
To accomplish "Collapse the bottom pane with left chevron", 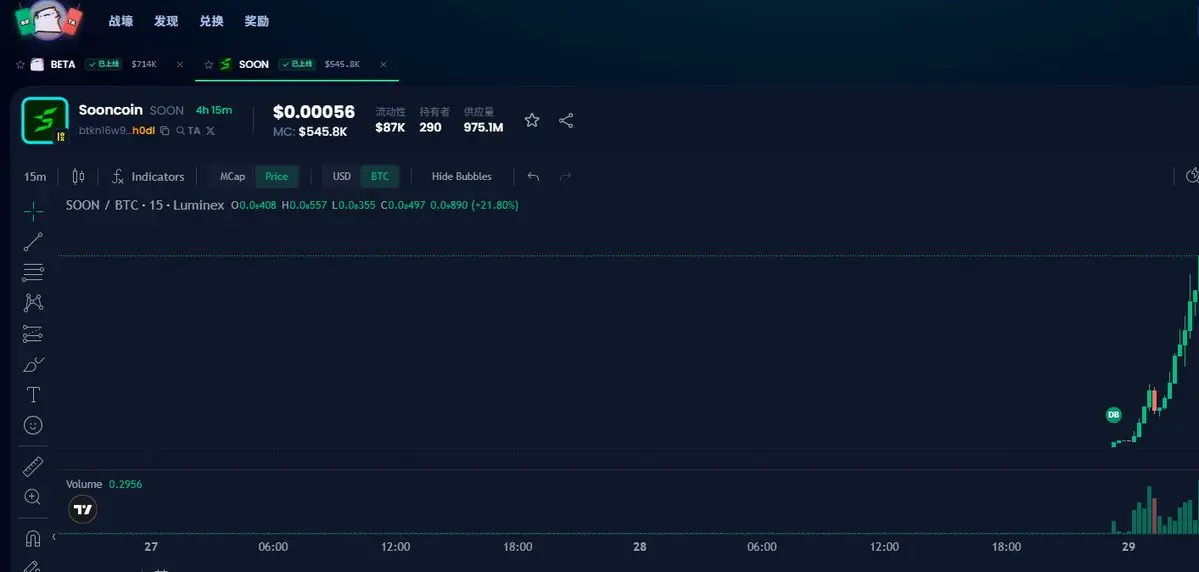I will [54, 537].
